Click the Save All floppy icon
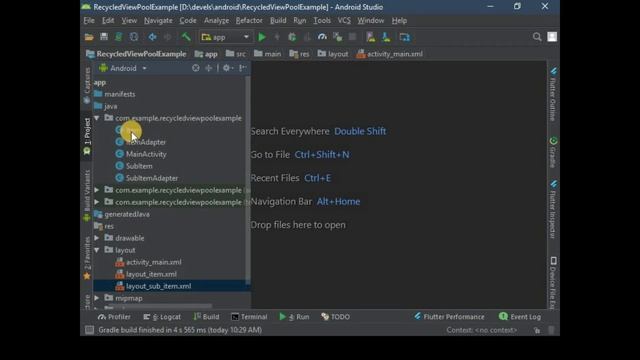 (104, 37)
